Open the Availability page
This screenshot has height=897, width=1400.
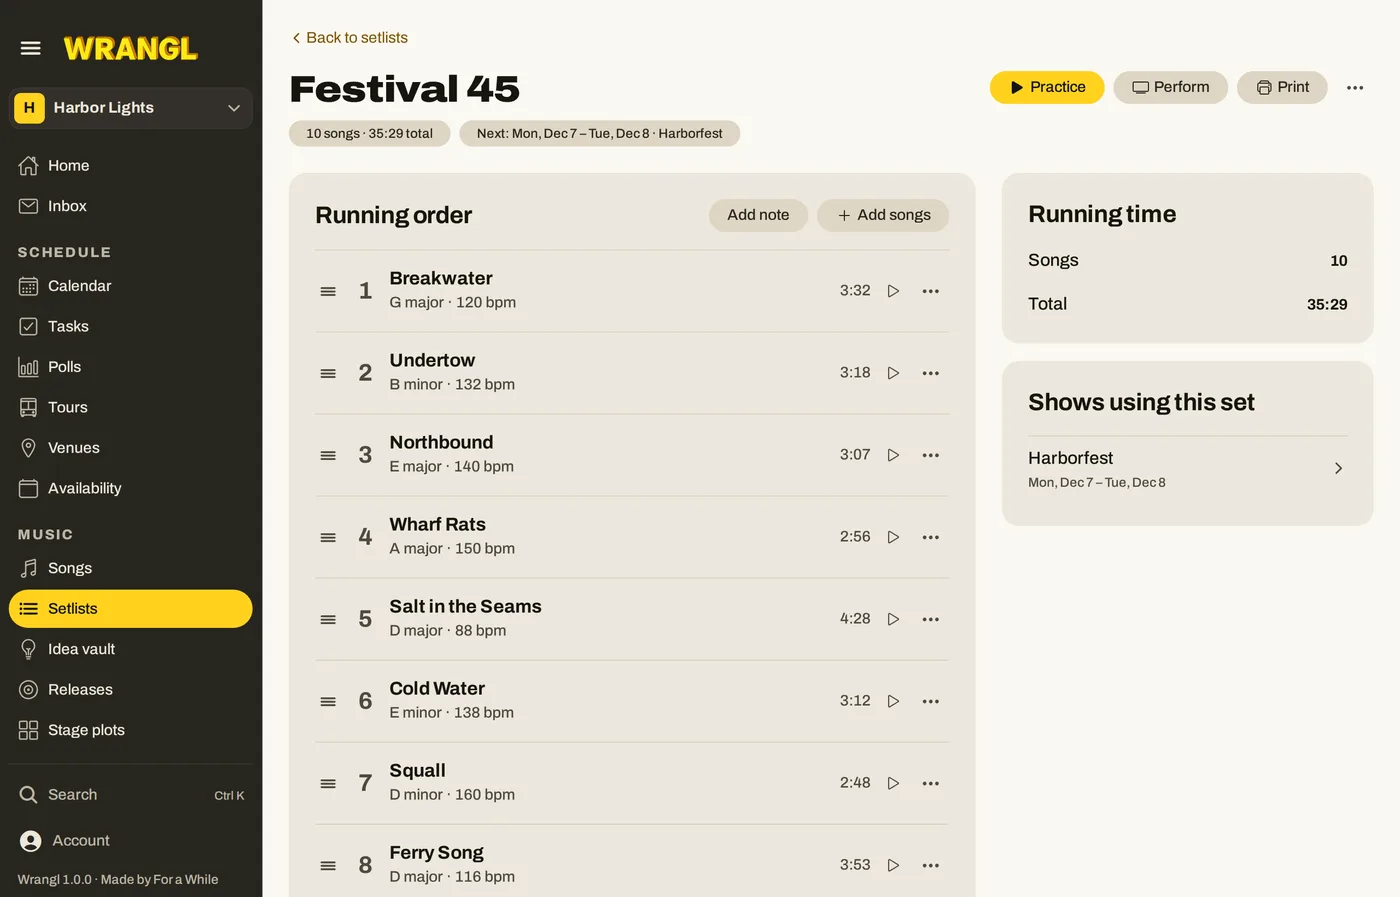click(x=131, y=489)
